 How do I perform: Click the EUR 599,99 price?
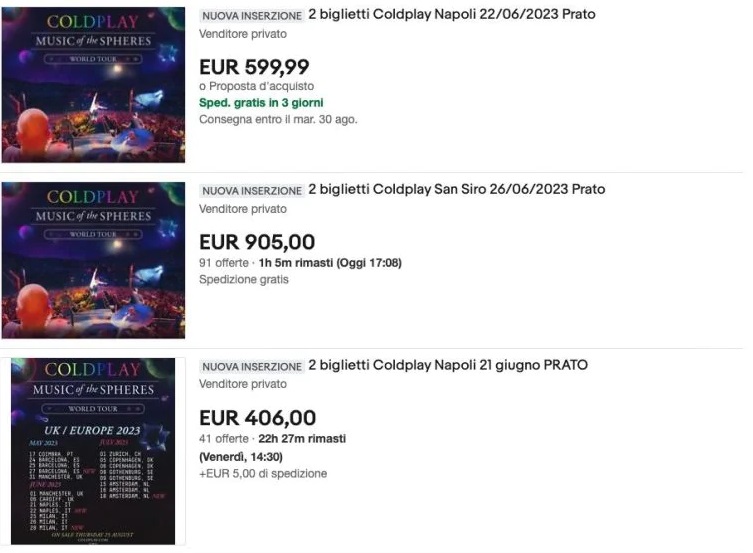(254, 67)
